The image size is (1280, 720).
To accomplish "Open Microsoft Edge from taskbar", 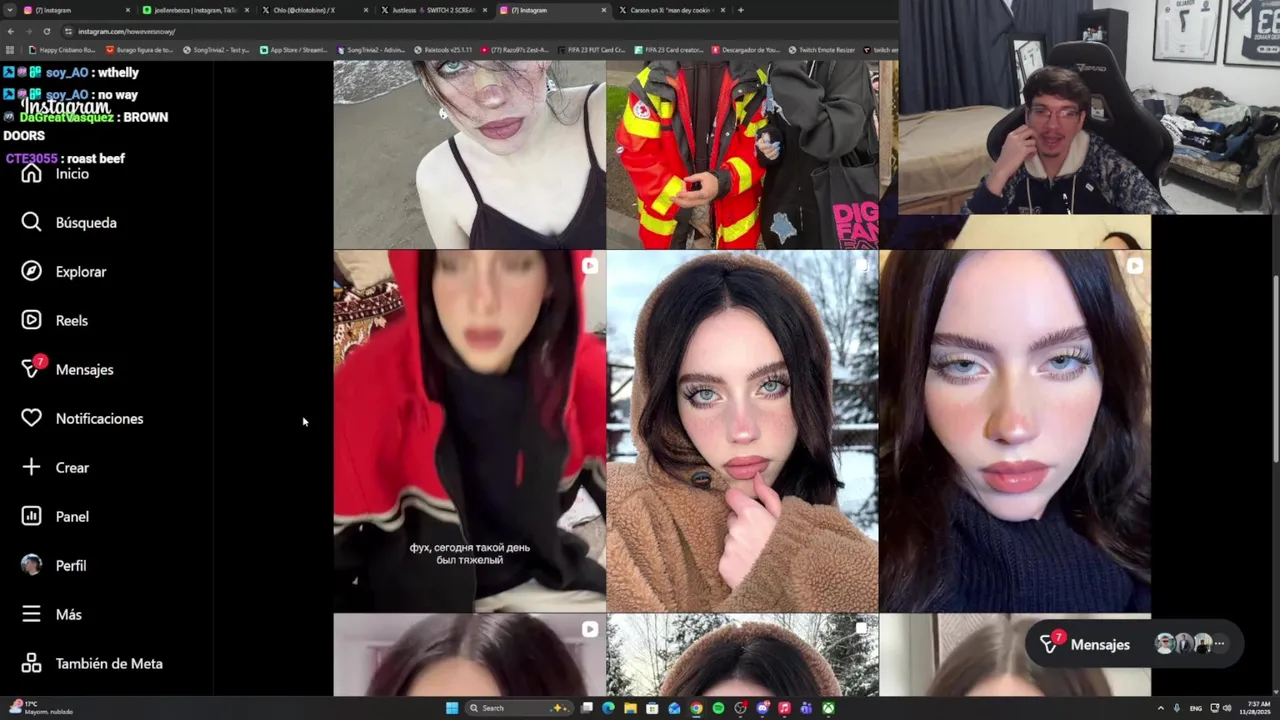I will (x=608, y=708).
